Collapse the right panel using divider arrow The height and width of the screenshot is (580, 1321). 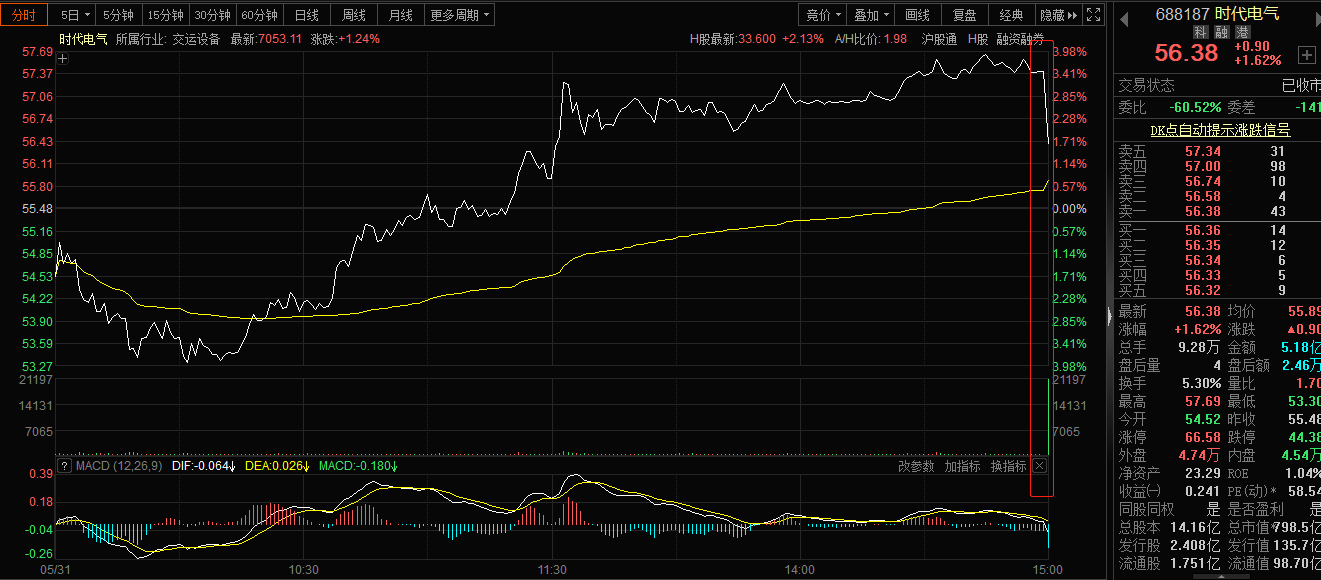1108,316
